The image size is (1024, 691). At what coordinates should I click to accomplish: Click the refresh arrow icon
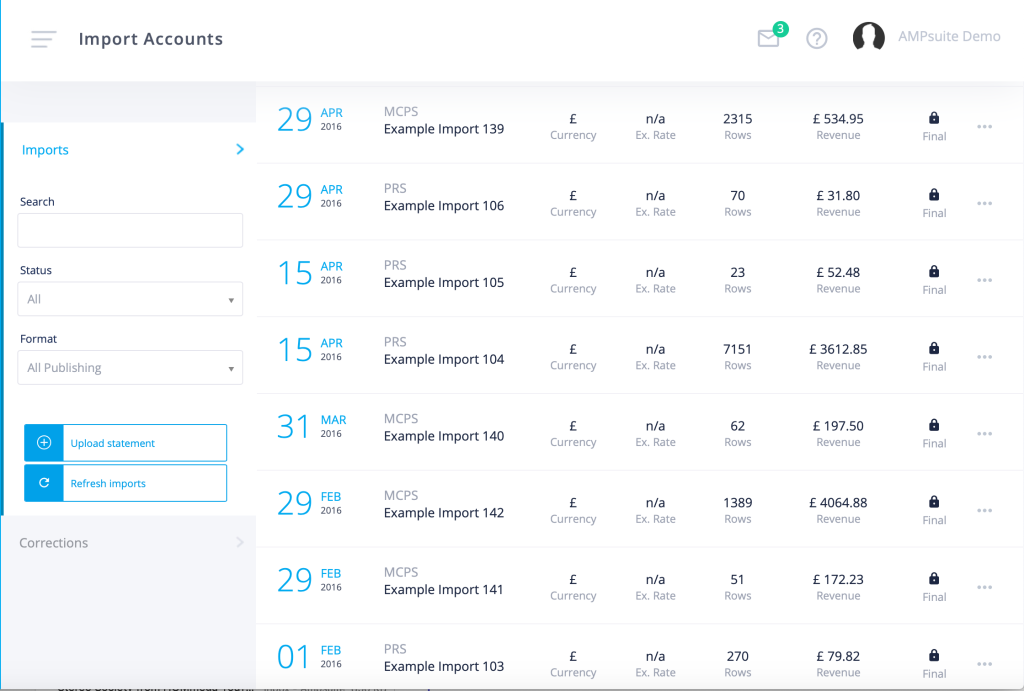tap(44, 483)
